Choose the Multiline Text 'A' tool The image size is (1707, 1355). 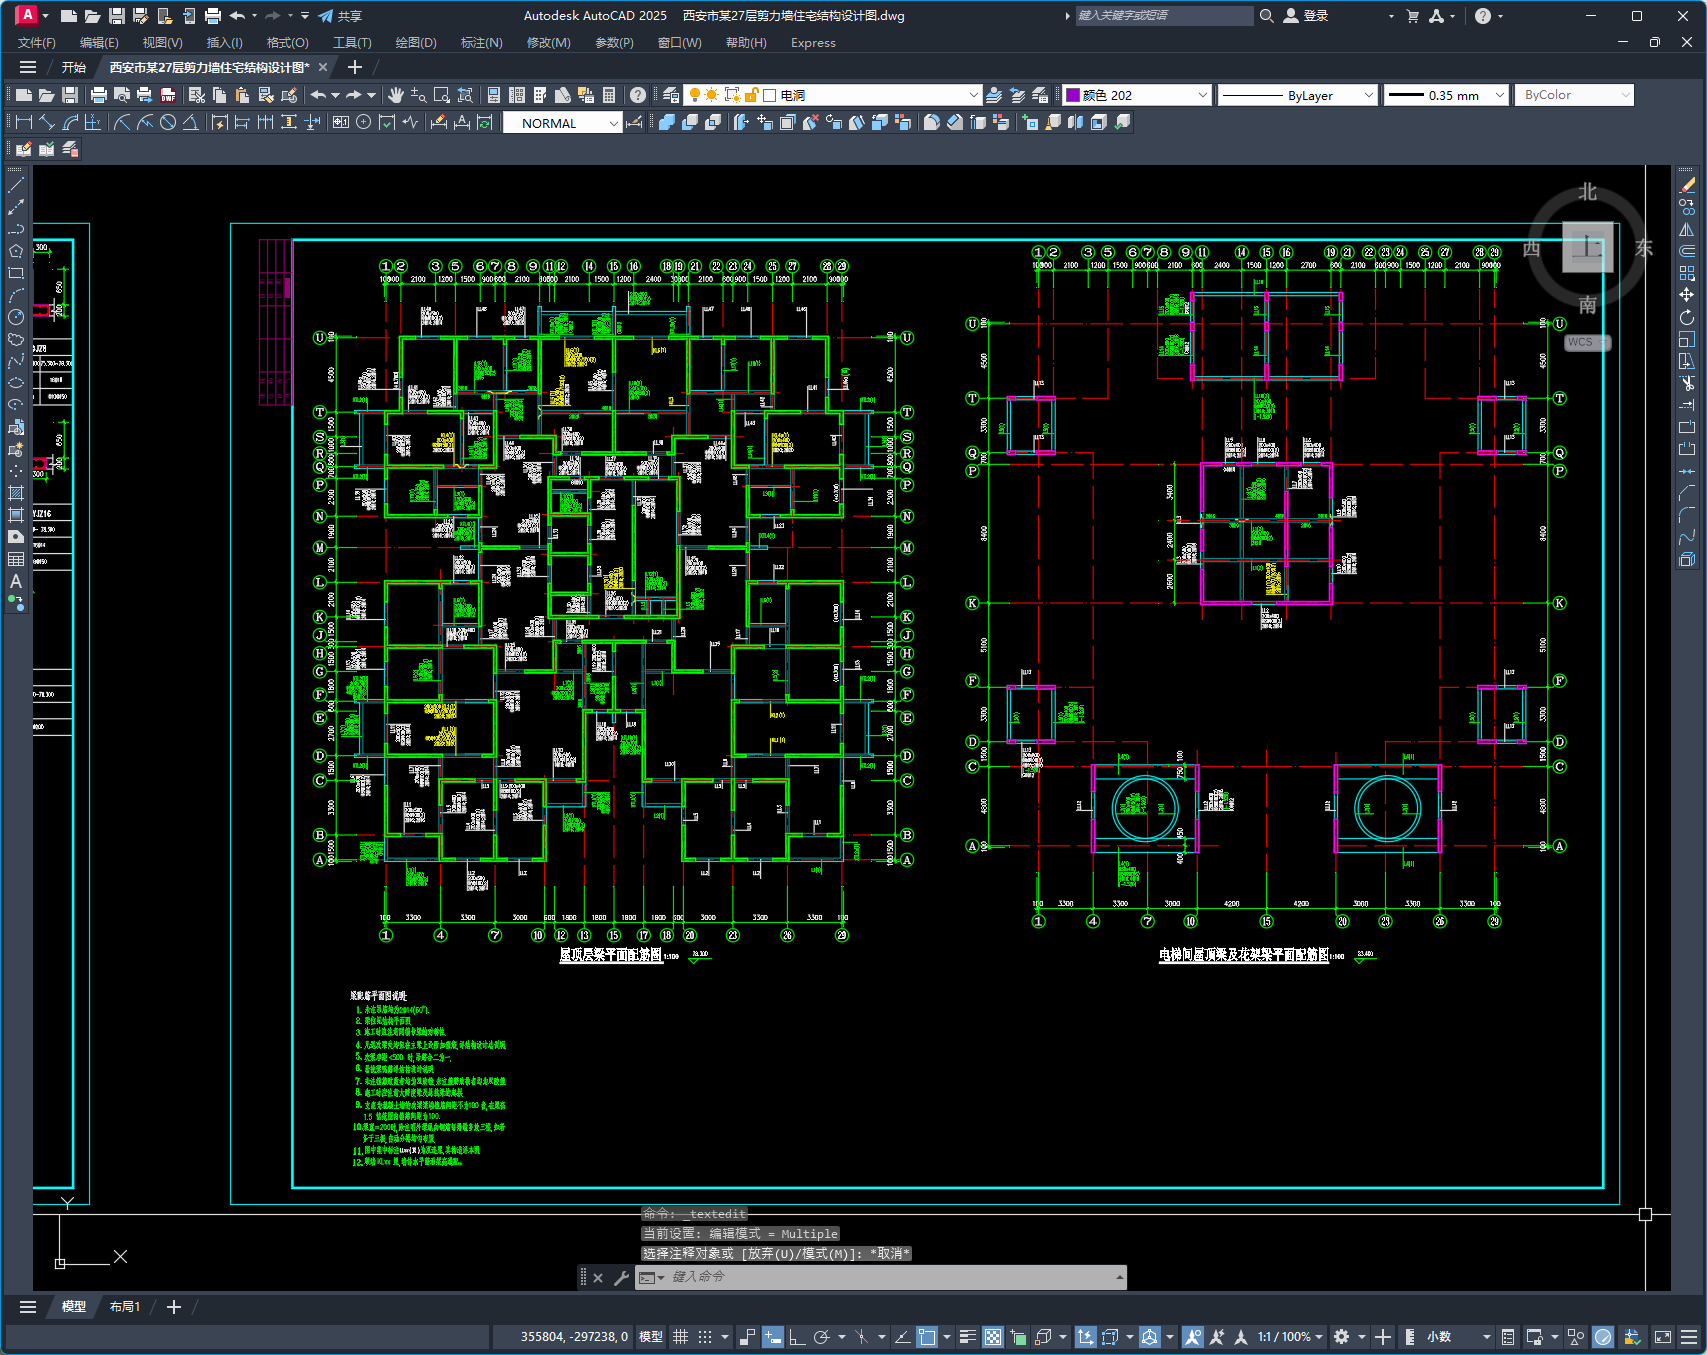click(x=16, y=581)
